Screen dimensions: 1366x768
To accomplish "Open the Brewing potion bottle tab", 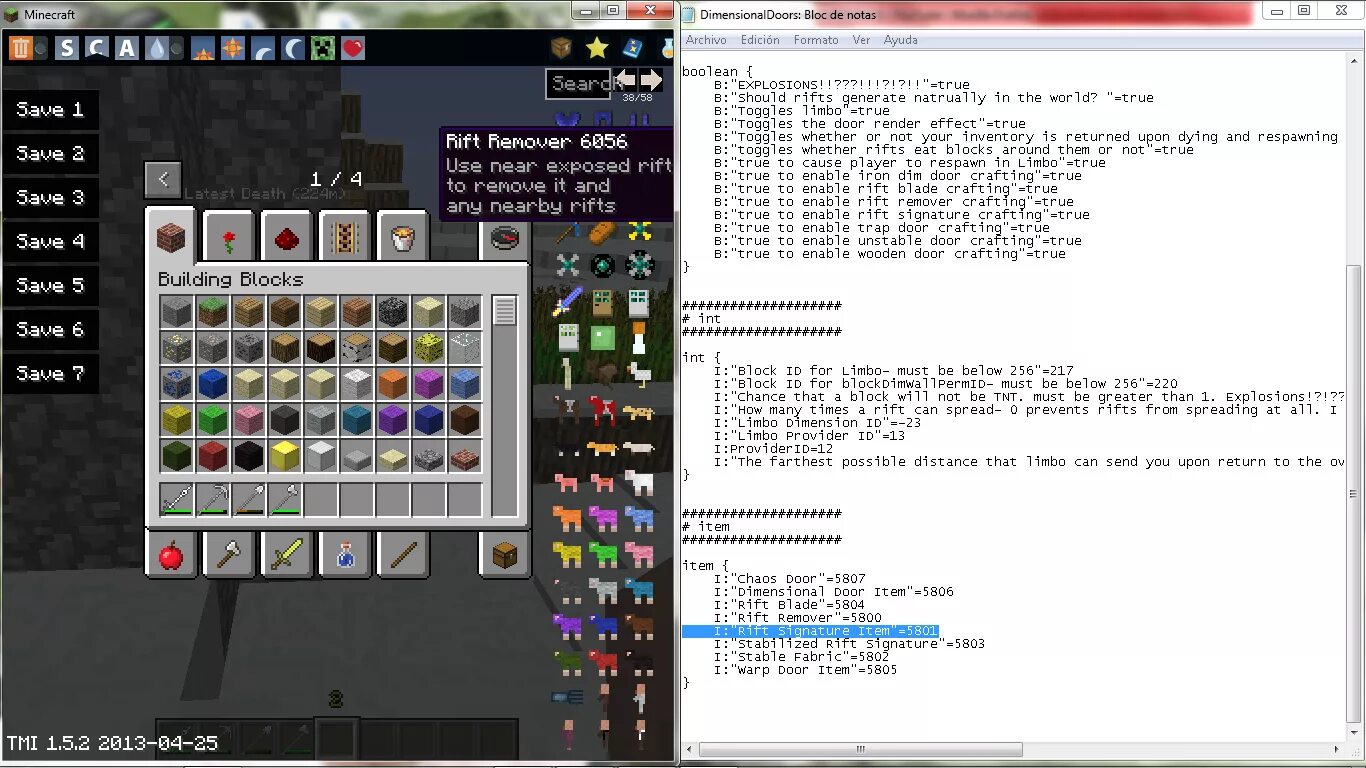I will click(x=345, y=554).
